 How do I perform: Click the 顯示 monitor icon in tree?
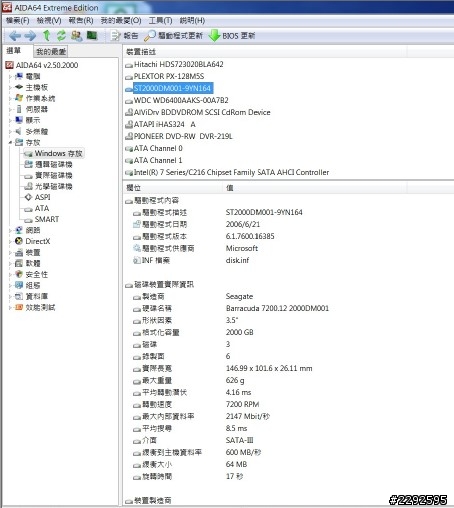(19, 120)
